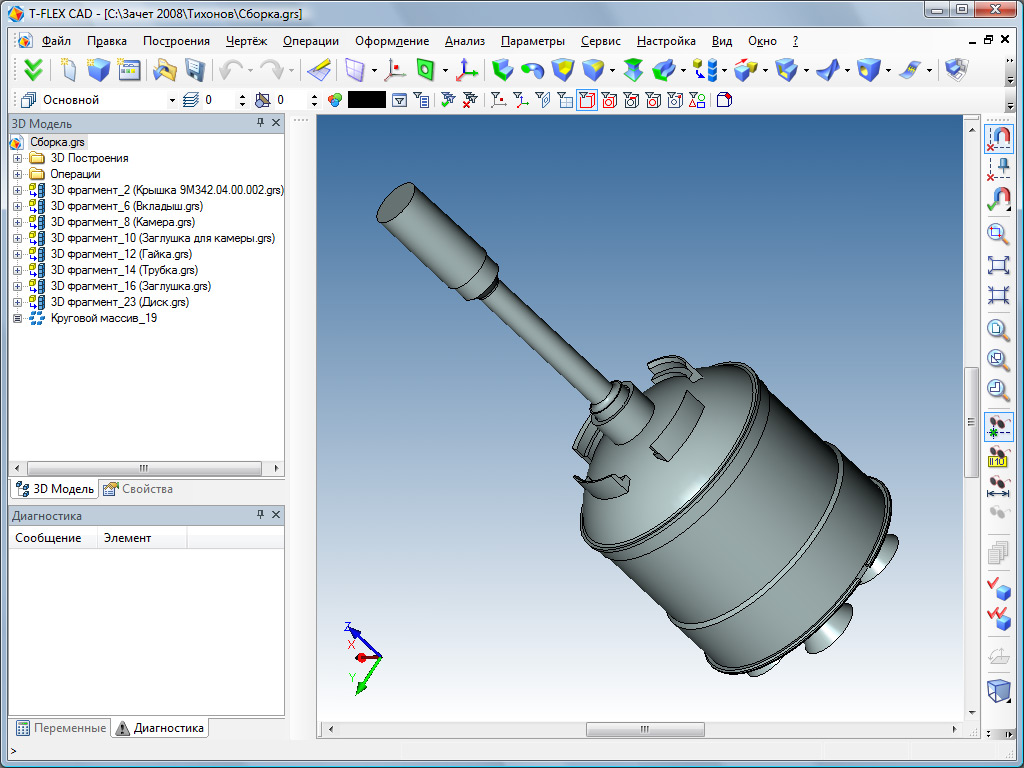
Task: Create a new 3D model file
Action: pos(99,69)
